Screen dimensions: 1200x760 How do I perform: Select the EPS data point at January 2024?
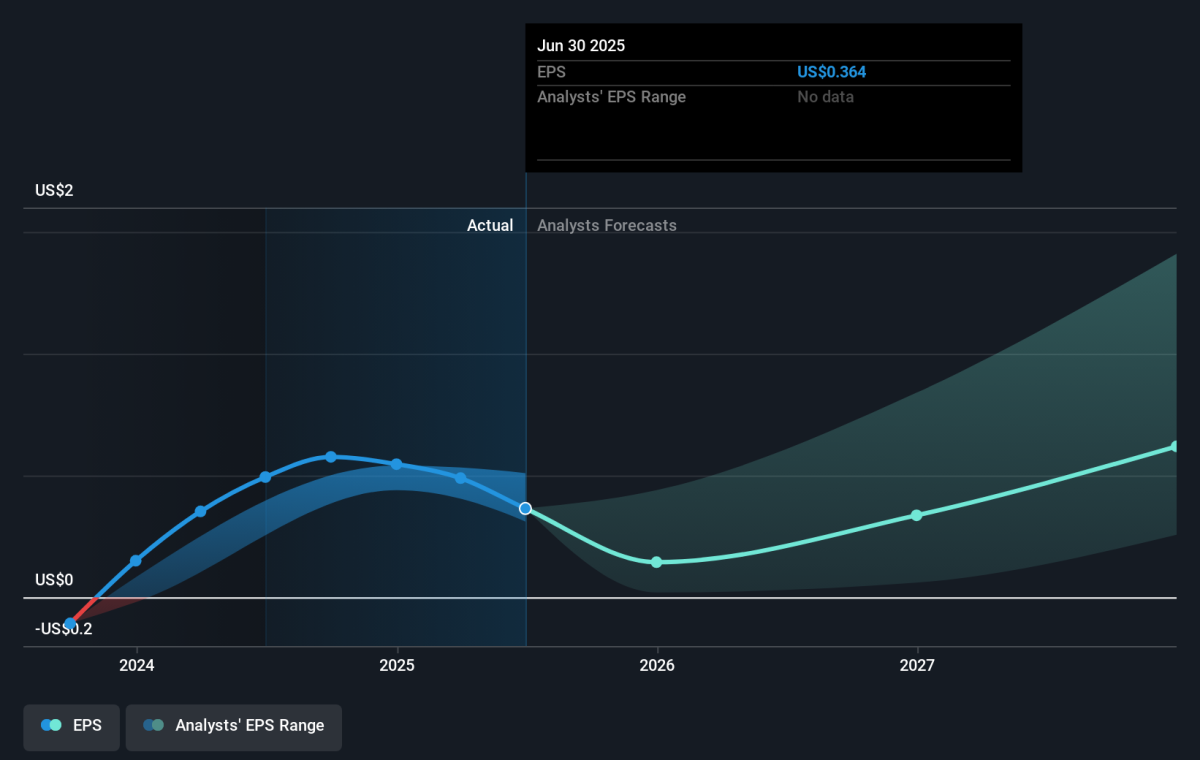click(136, 561)
